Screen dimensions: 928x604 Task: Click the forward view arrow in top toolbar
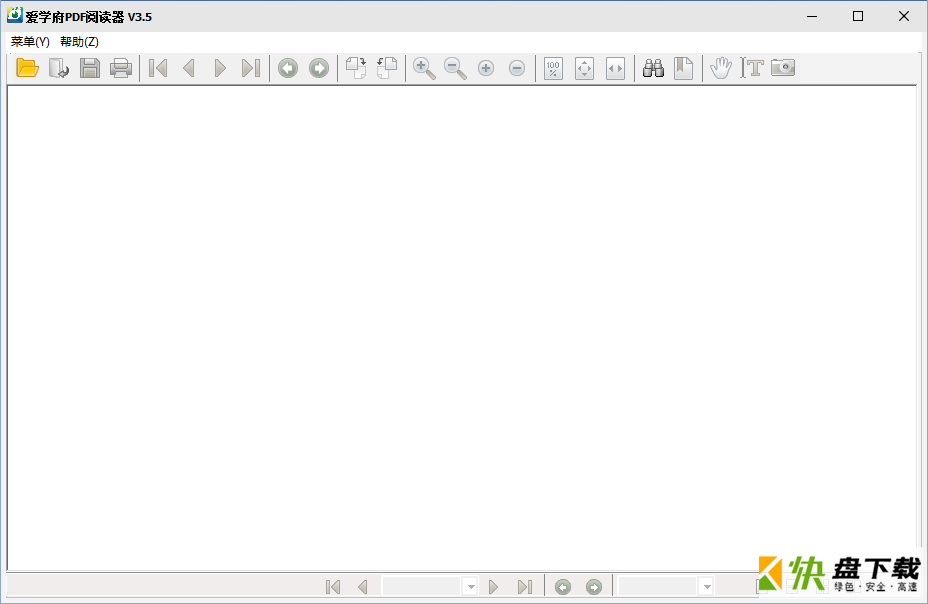[x=319, y=68]
